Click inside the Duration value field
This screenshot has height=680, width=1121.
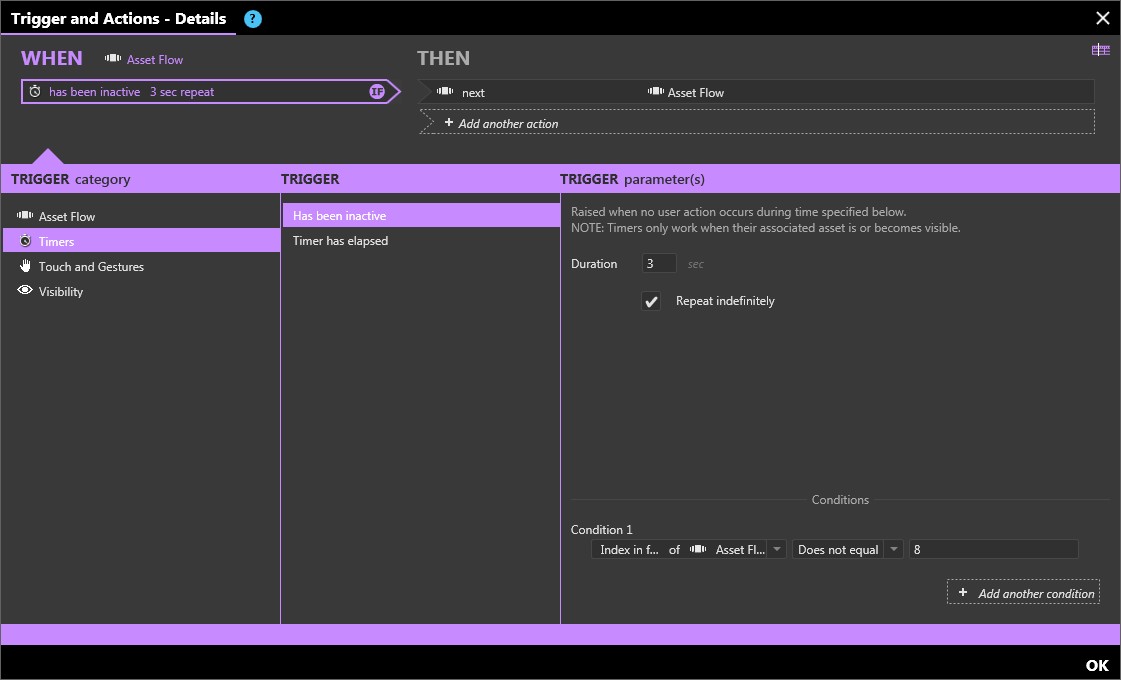pos(659,263)
